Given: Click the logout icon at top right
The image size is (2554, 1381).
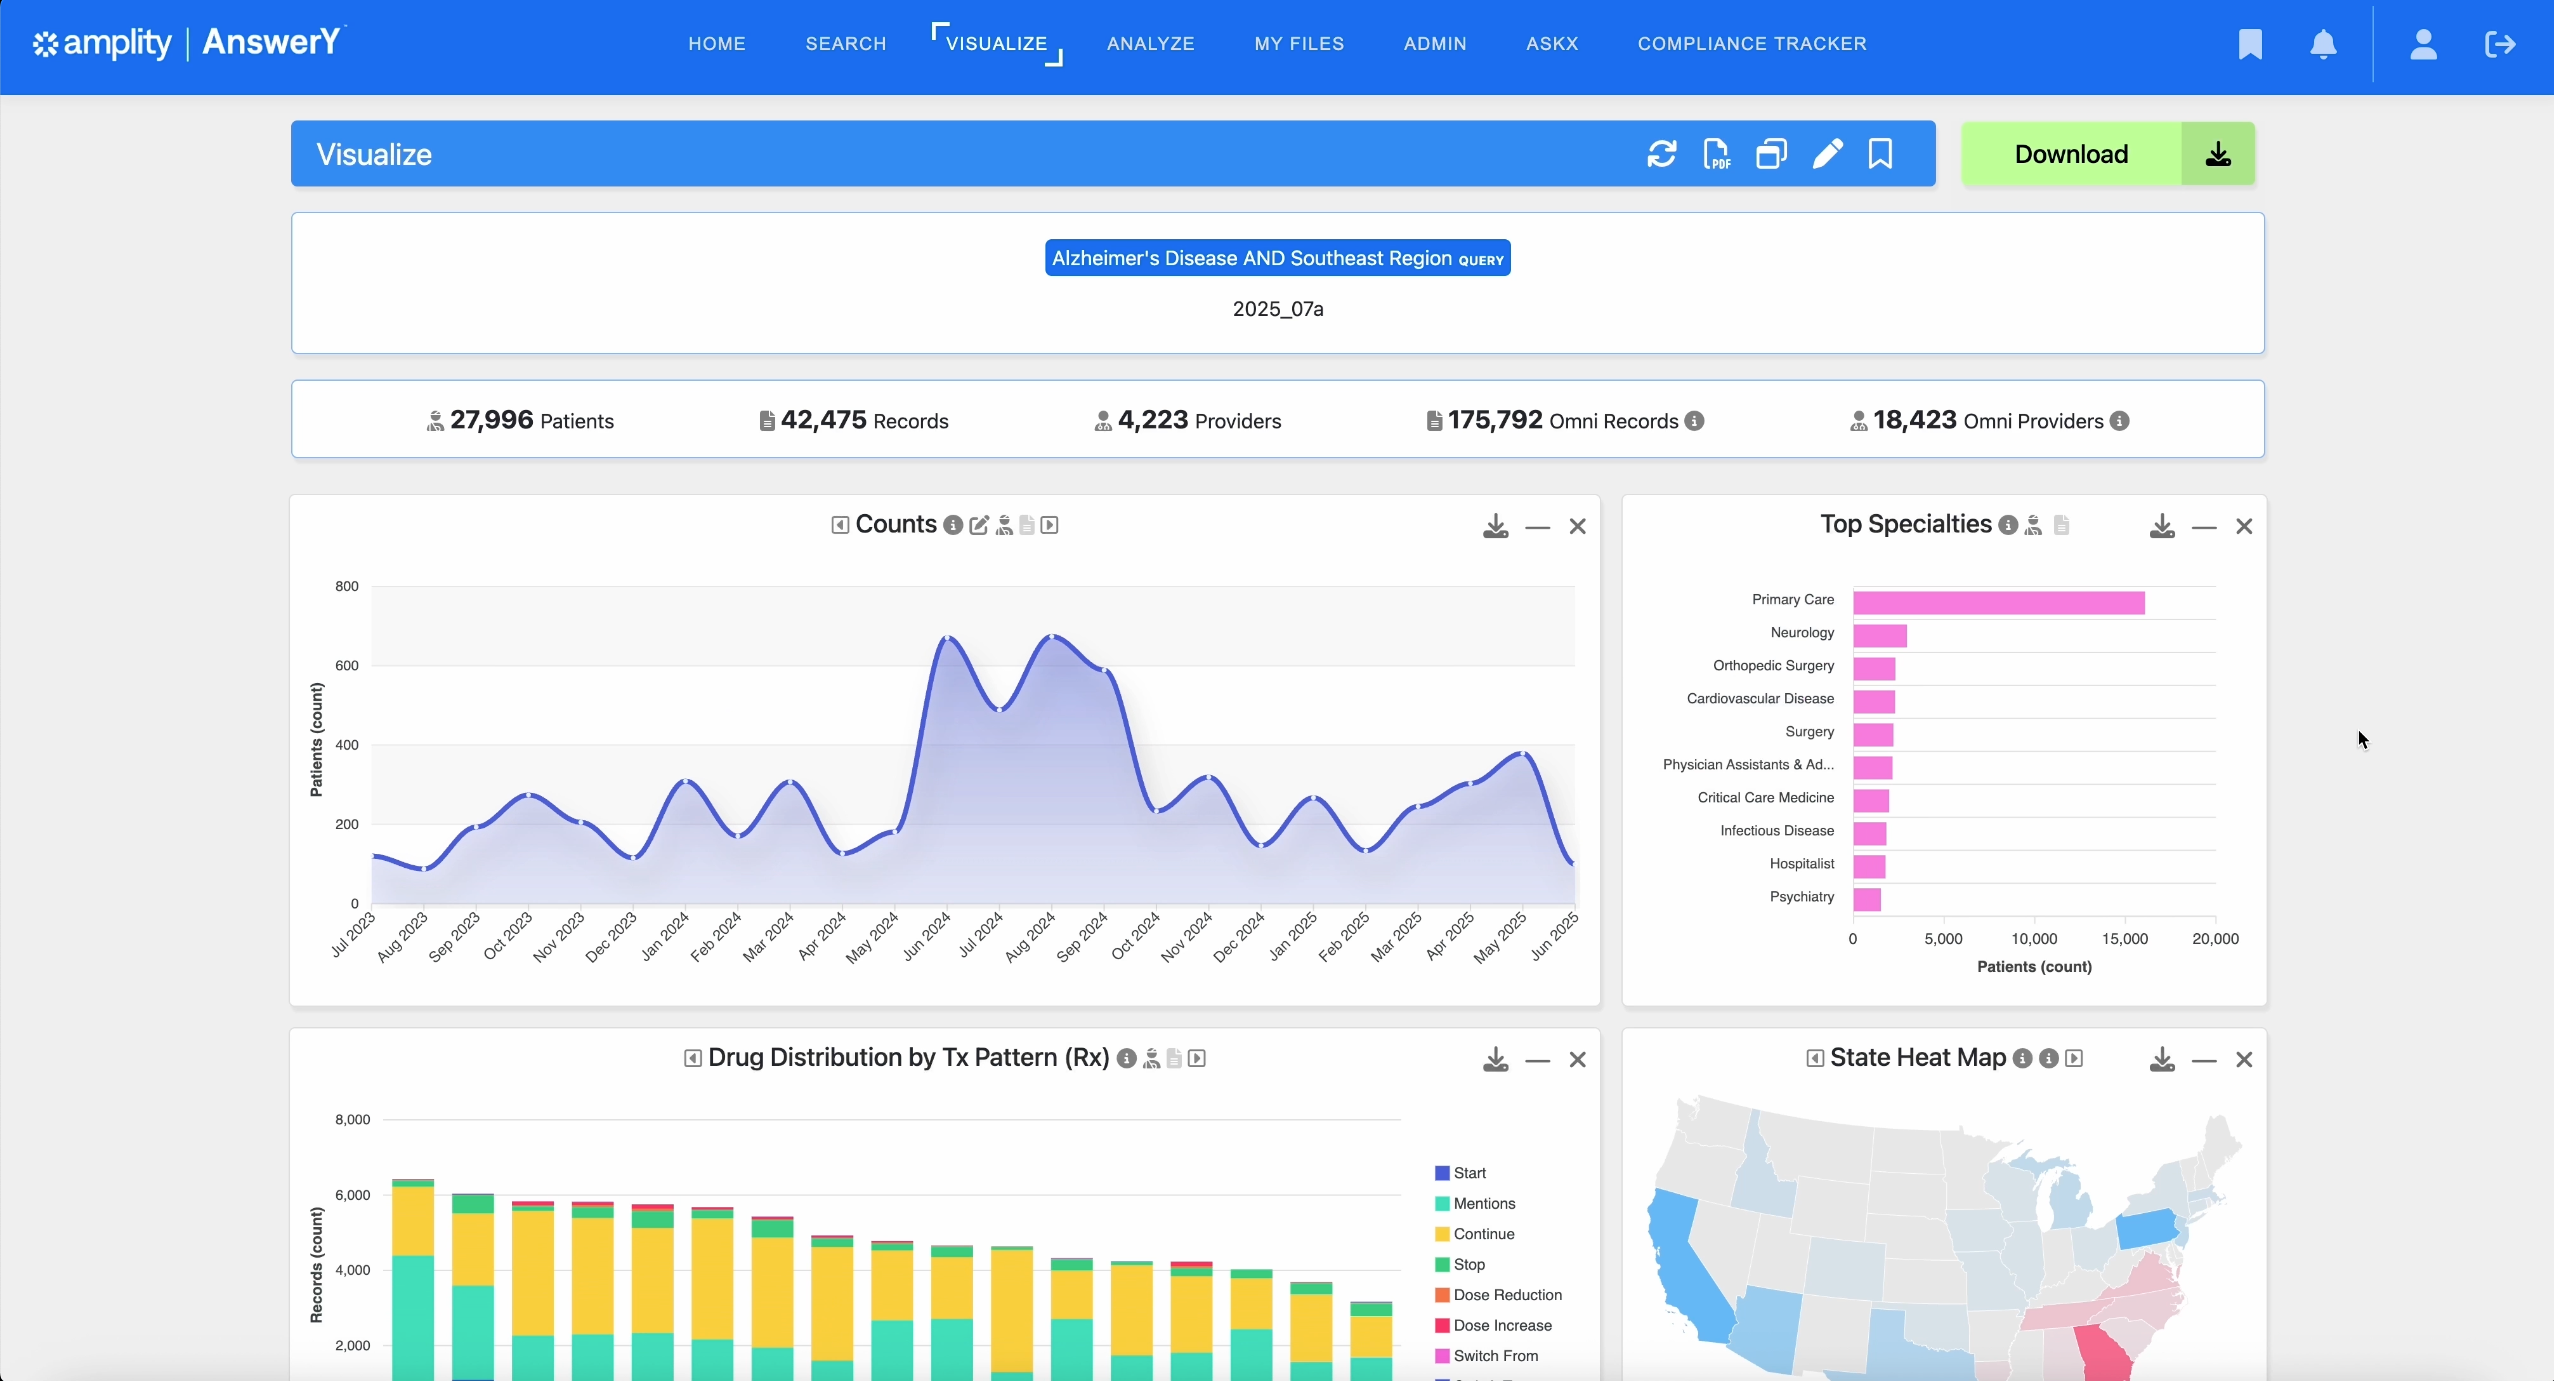Looking at the screenshot, I should click(2499, 44).
